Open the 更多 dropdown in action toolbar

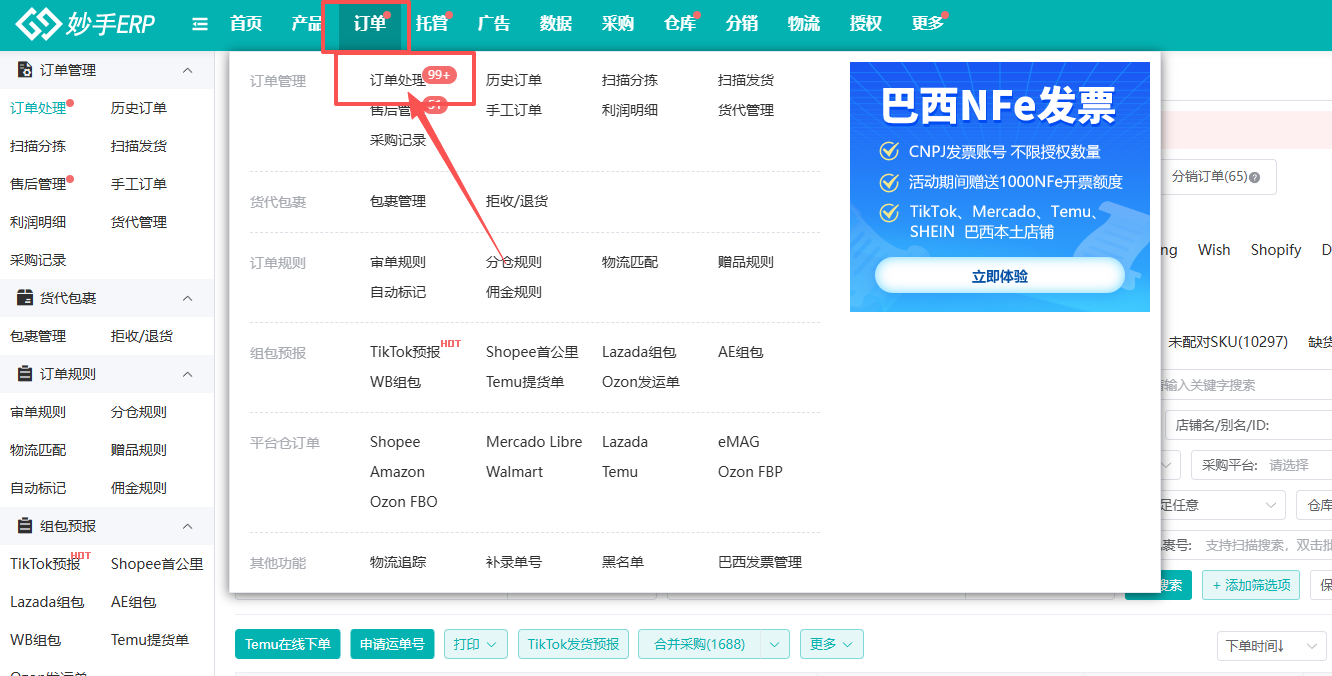pyautogui.click(x=832, y=644)
